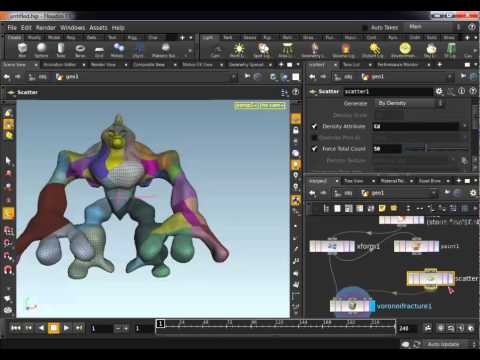Open the Assets menu

(x=98, y=28)
